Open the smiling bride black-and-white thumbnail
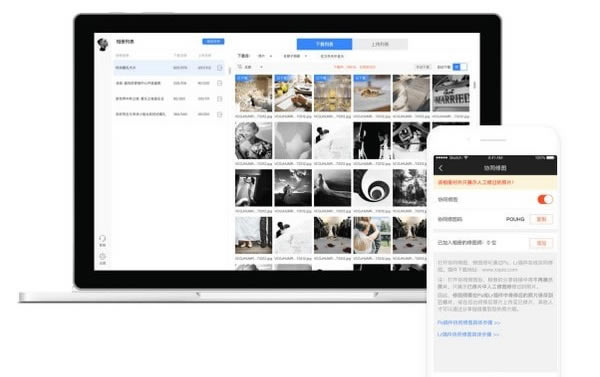This screenshot has height=377, width=600. tap(254, 140)
